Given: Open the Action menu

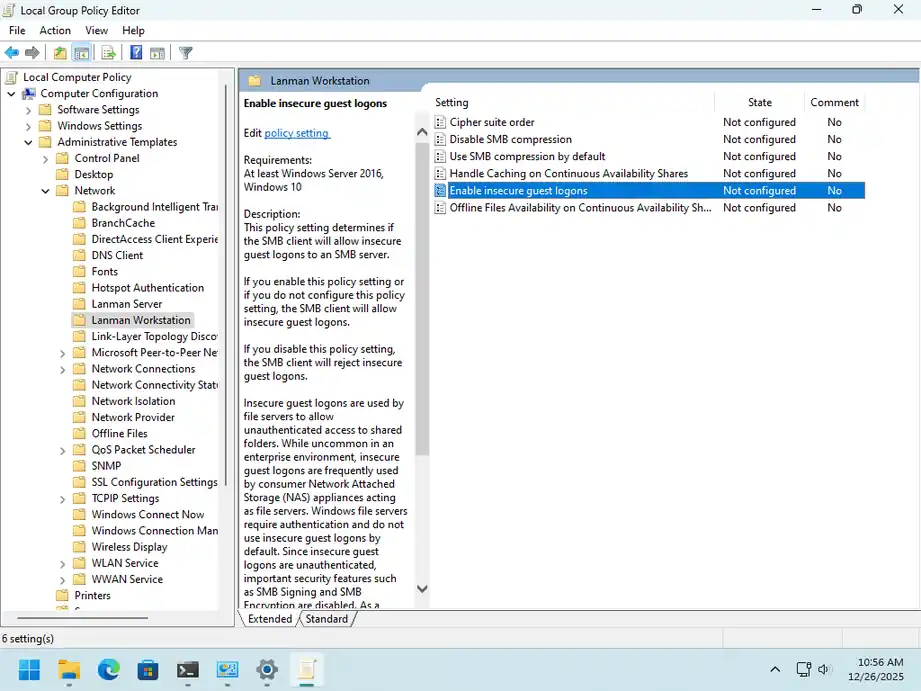Looking at the screenshot, I should point(55,31).
